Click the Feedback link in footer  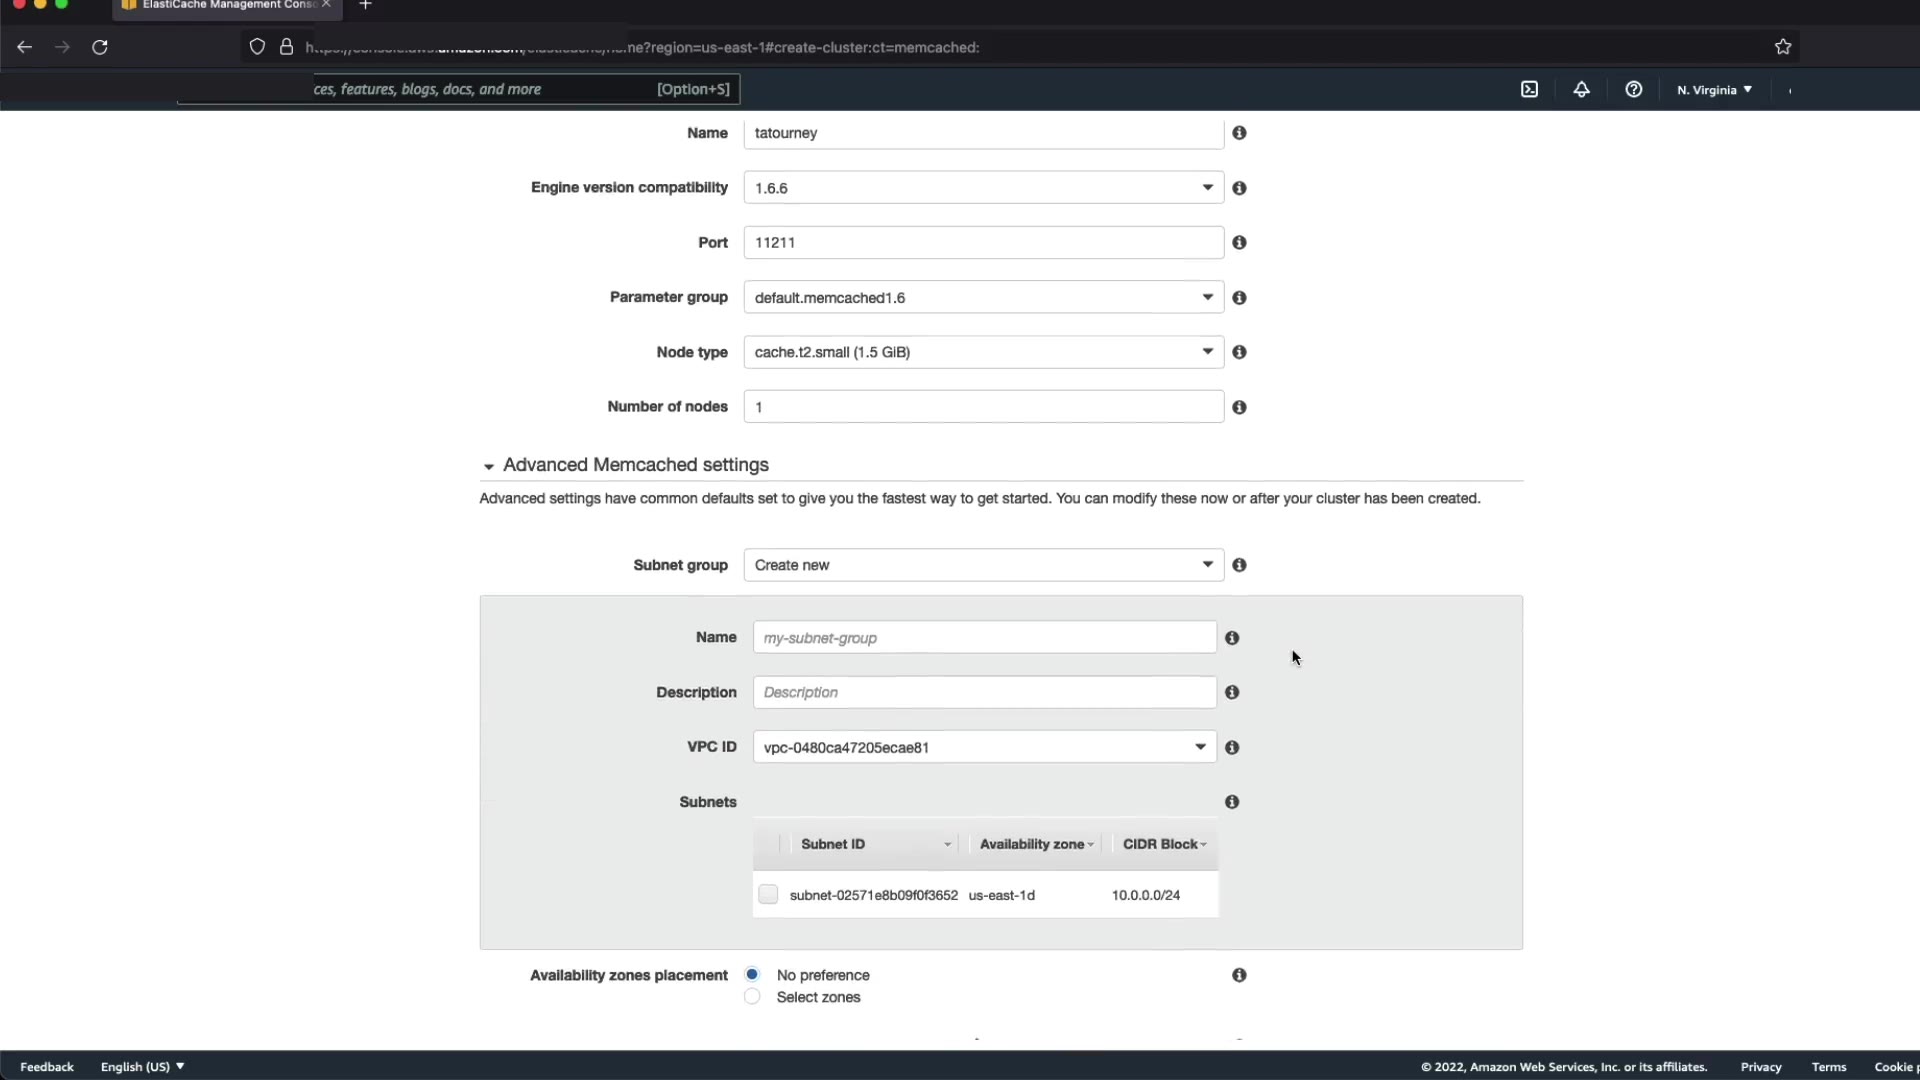47,1067
